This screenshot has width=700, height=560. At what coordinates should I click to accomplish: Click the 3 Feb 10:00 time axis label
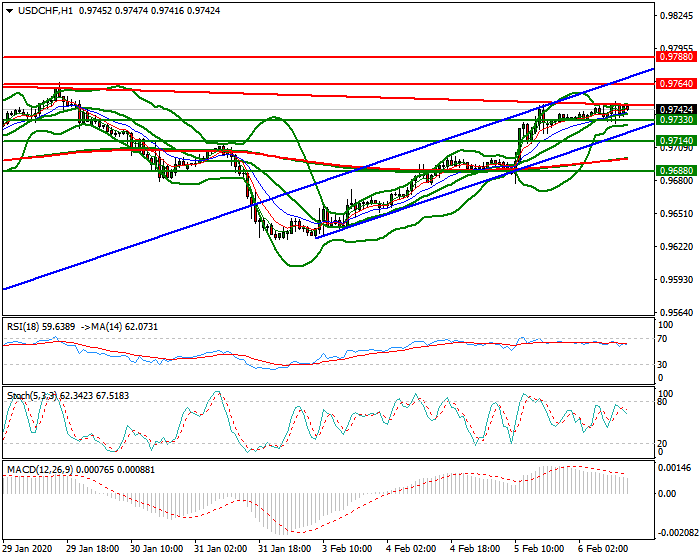348,548
